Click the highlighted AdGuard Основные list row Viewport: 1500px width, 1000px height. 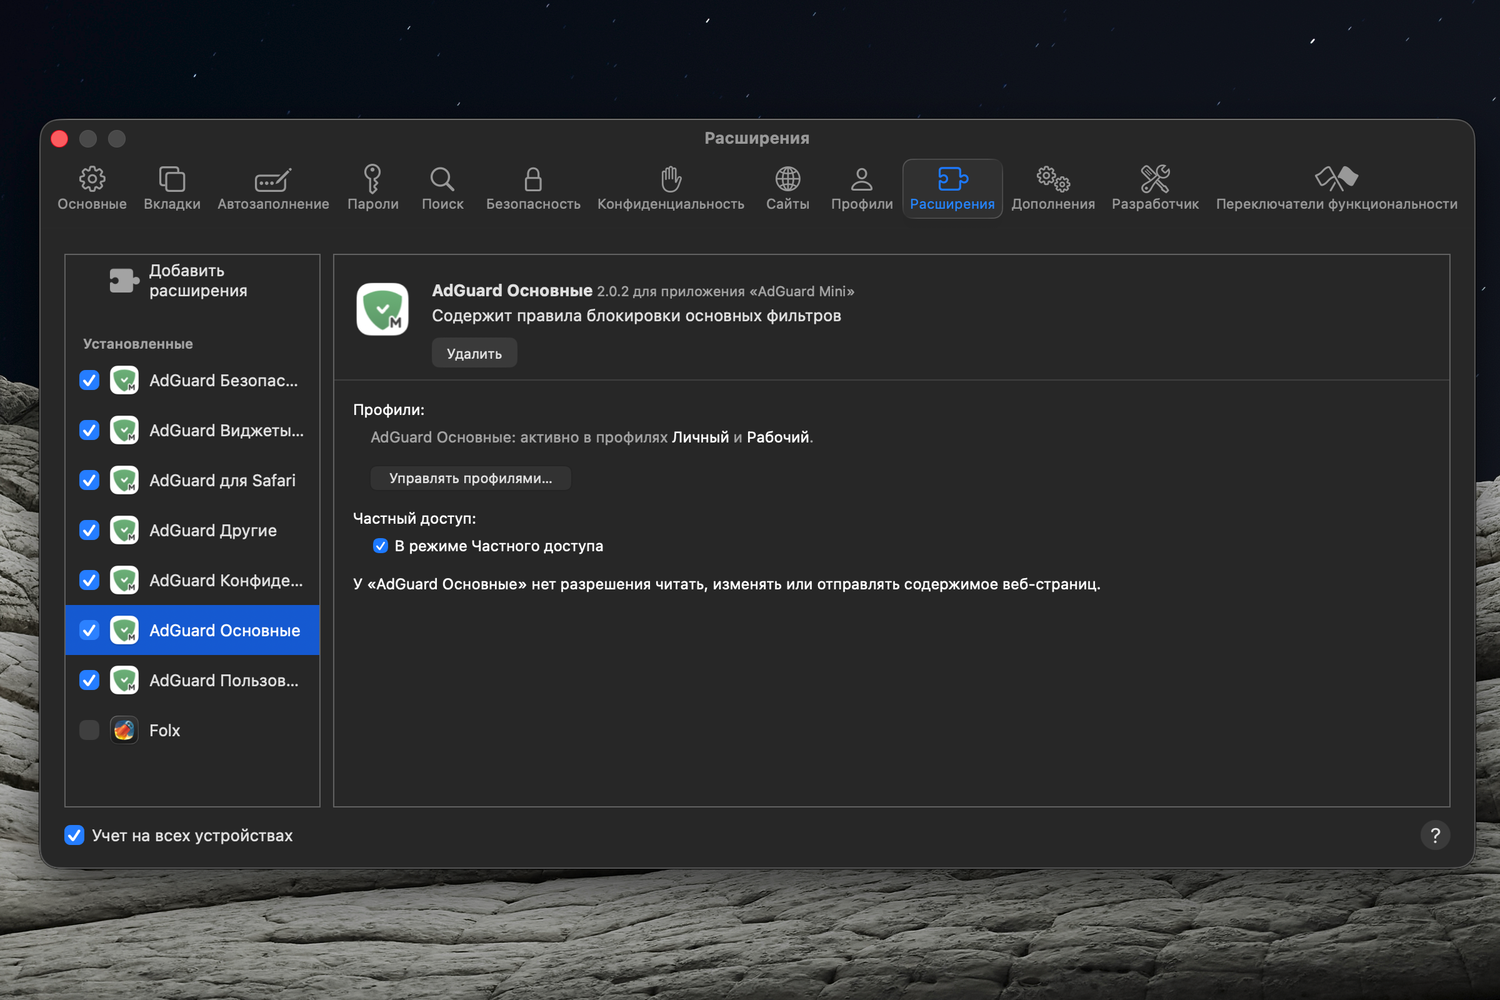192,630
